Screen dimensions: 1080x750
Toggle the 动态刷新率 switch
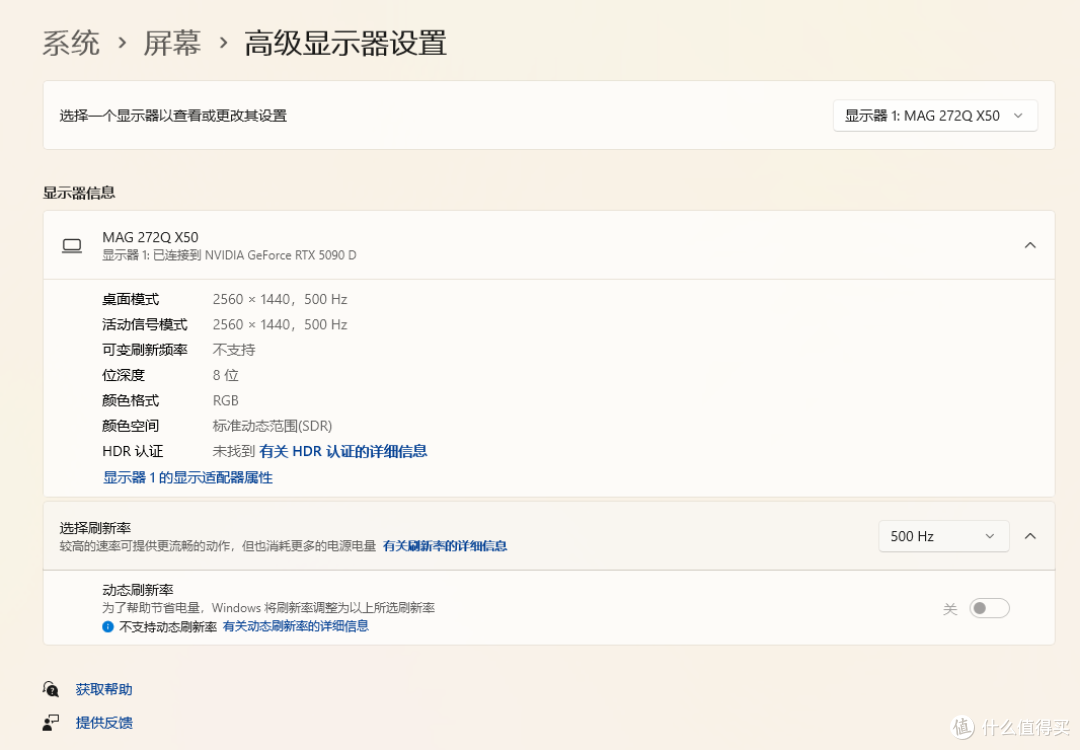point(989,608)
